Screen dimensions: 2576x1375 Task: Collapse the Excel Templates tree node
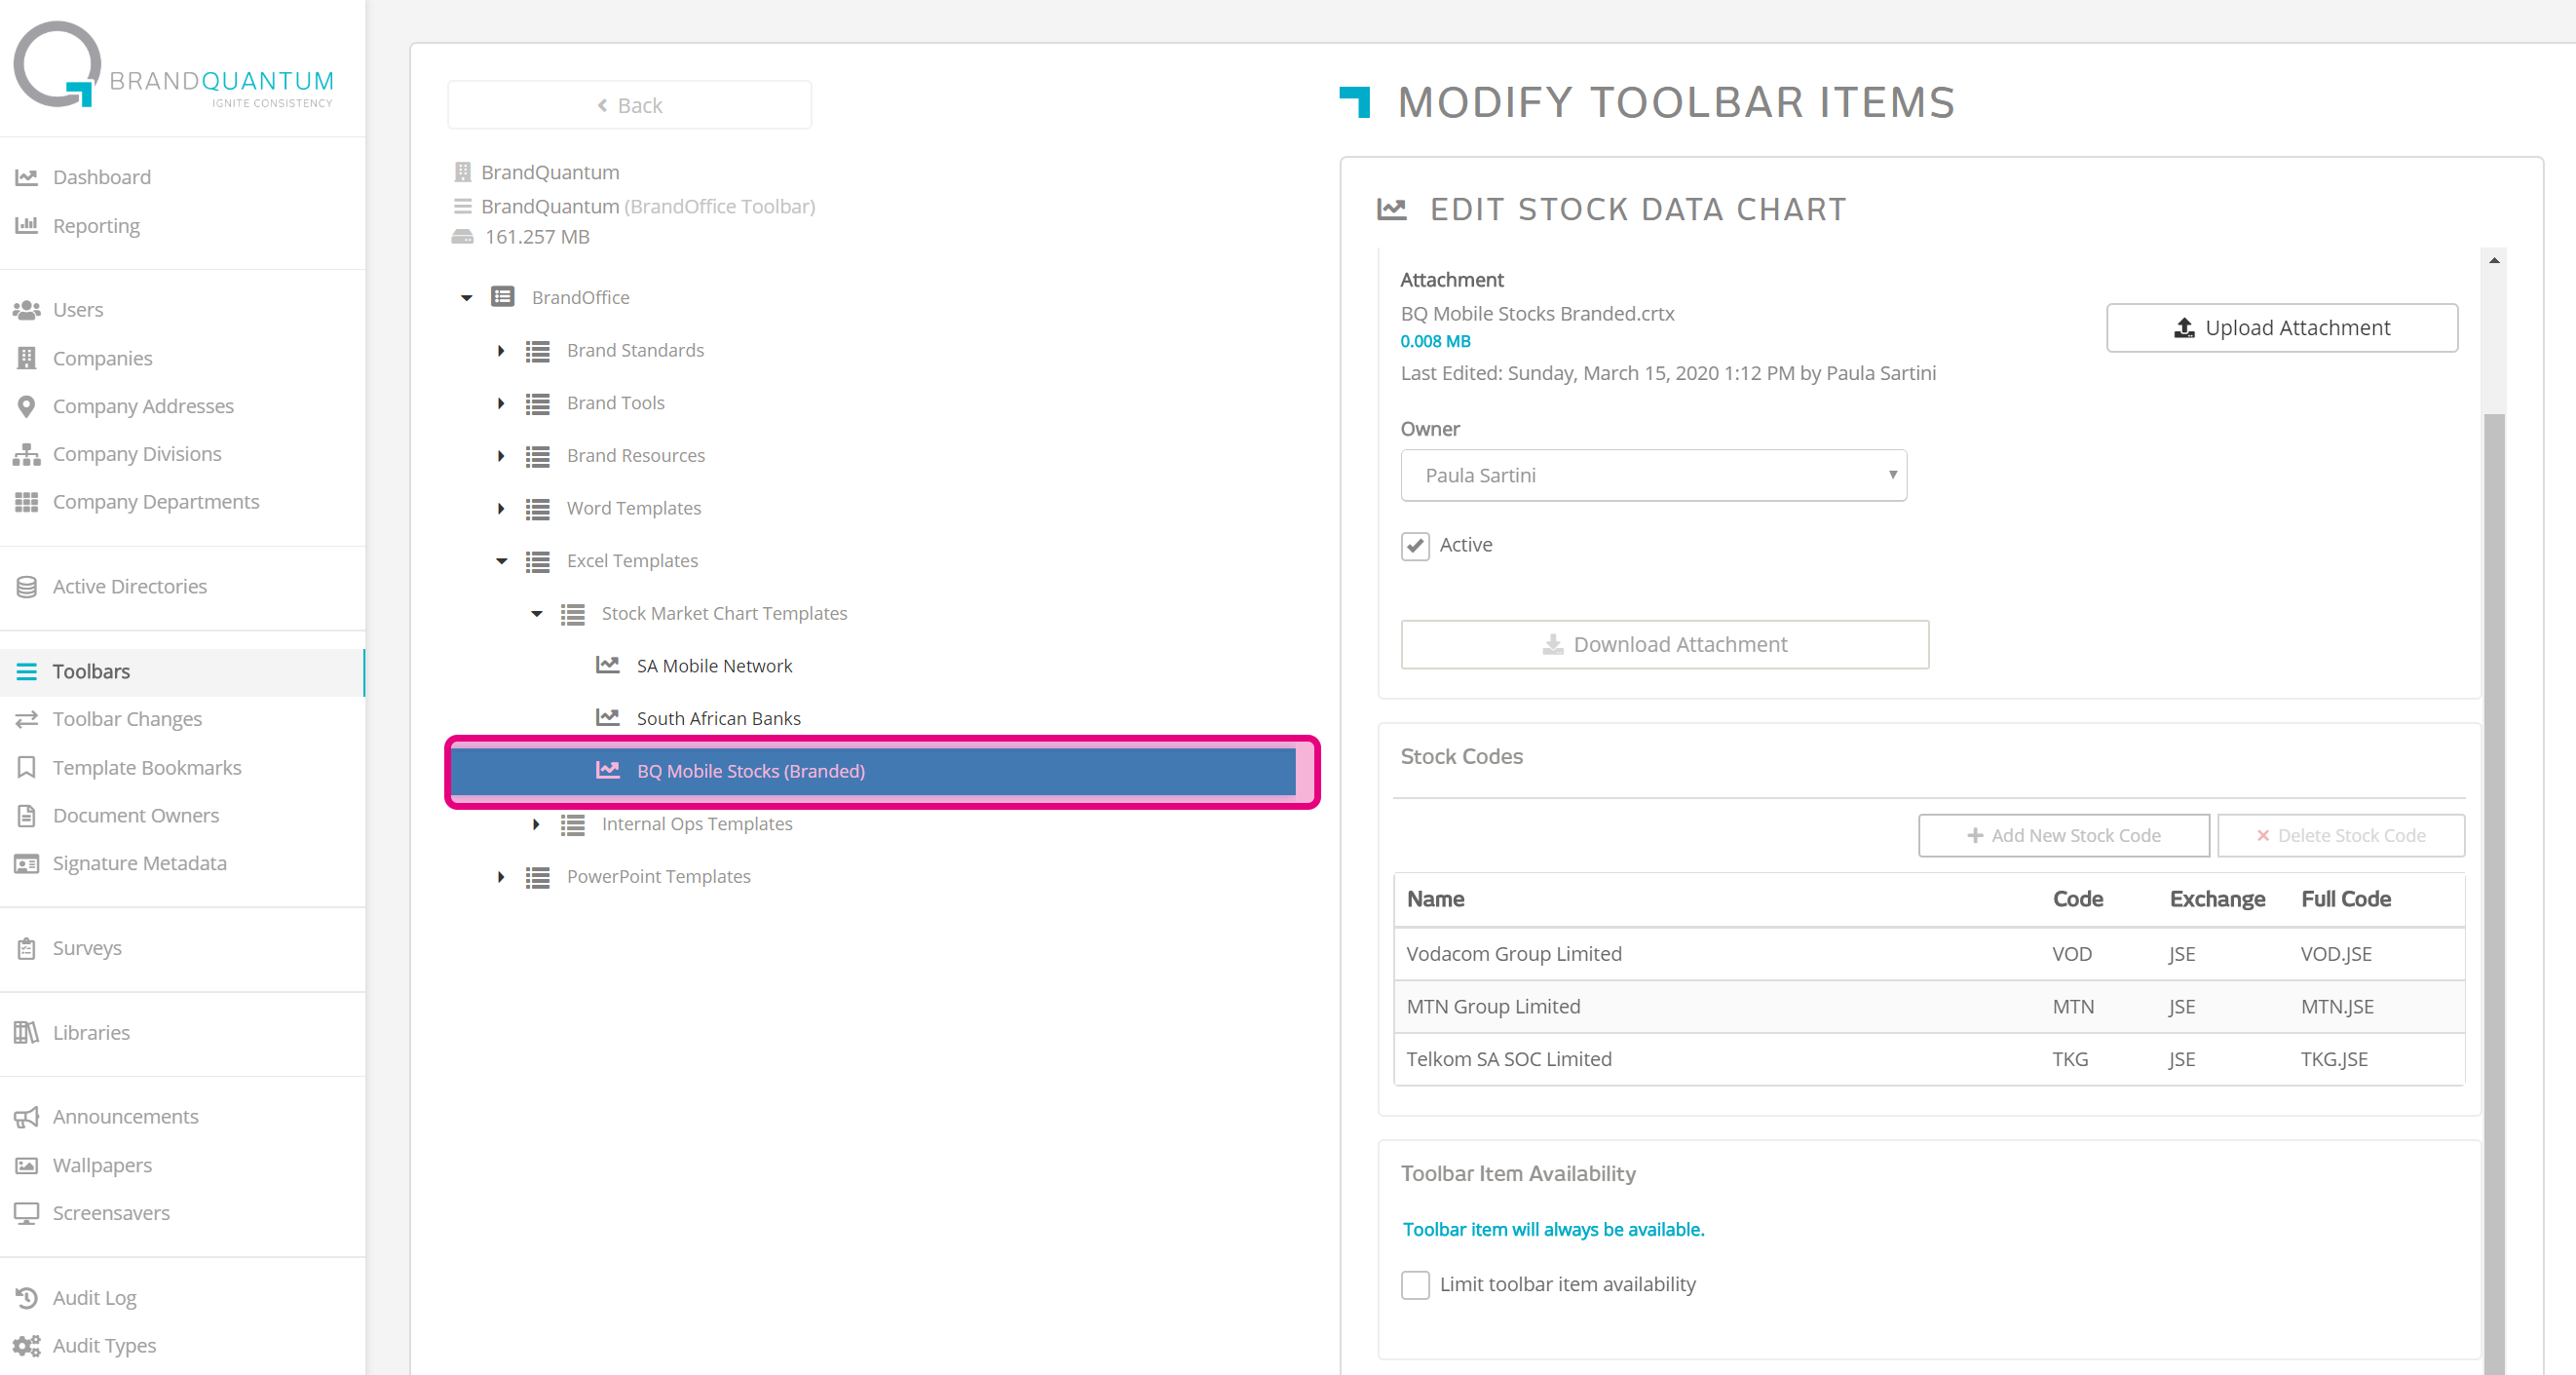501,561
